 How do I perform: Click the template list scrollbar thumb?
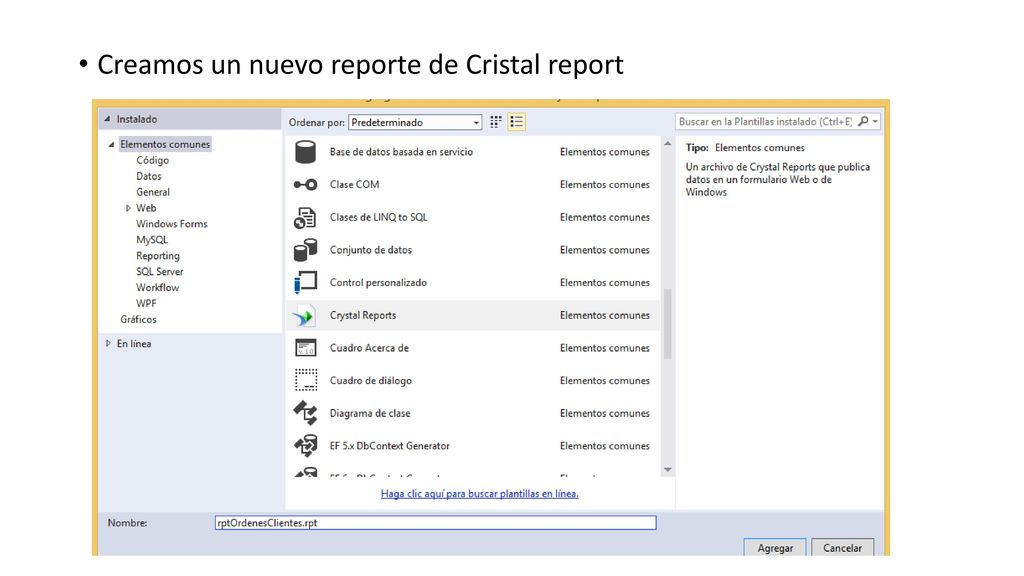tap(667, 324)
